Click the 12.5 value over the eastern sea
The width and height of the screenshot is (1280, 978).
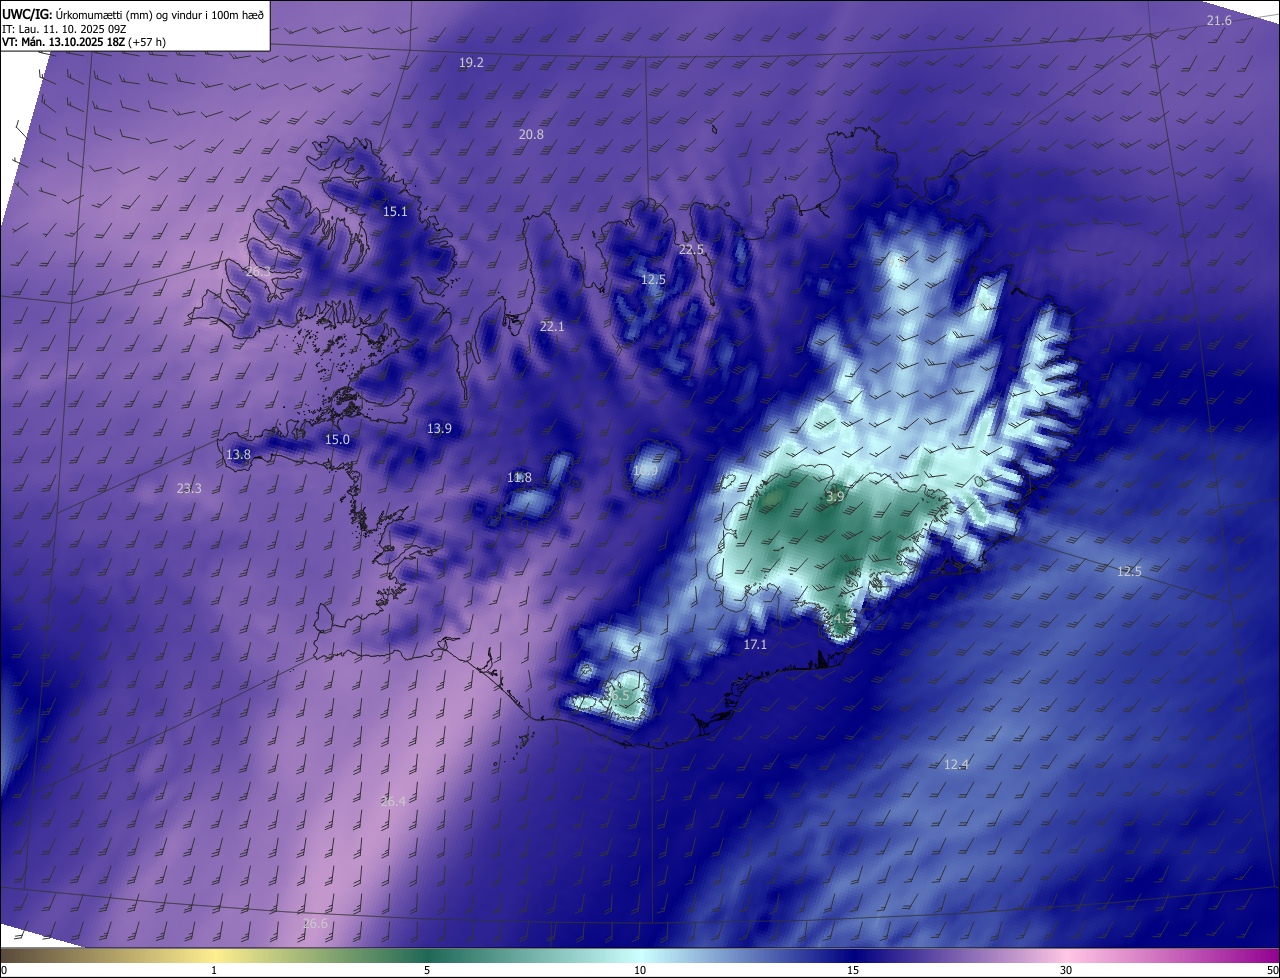tap(1129, 572)
